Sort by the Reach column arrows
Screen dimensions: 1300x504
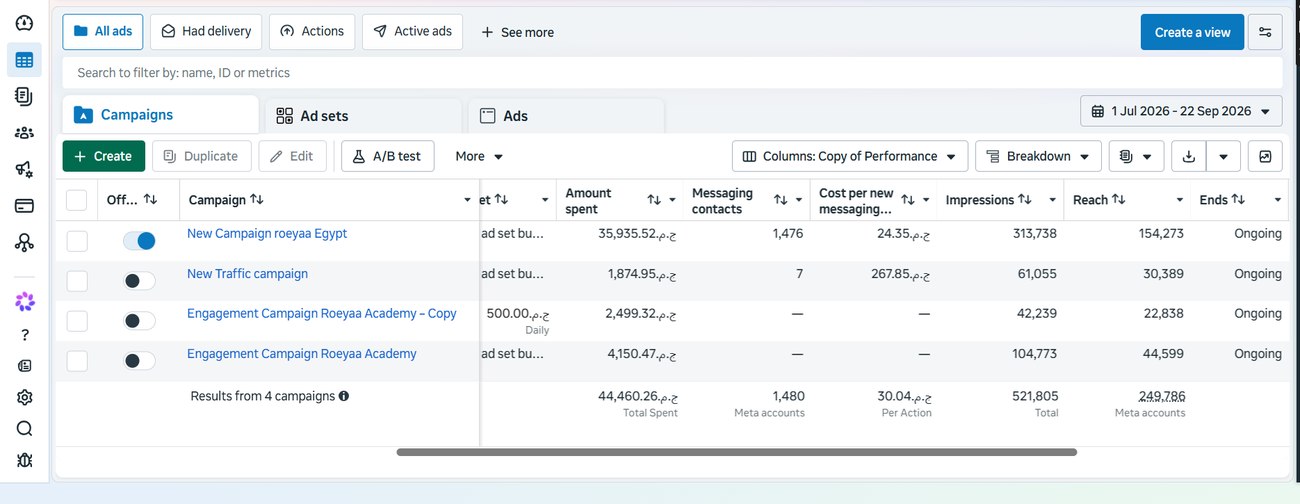tap(1118, 200)
